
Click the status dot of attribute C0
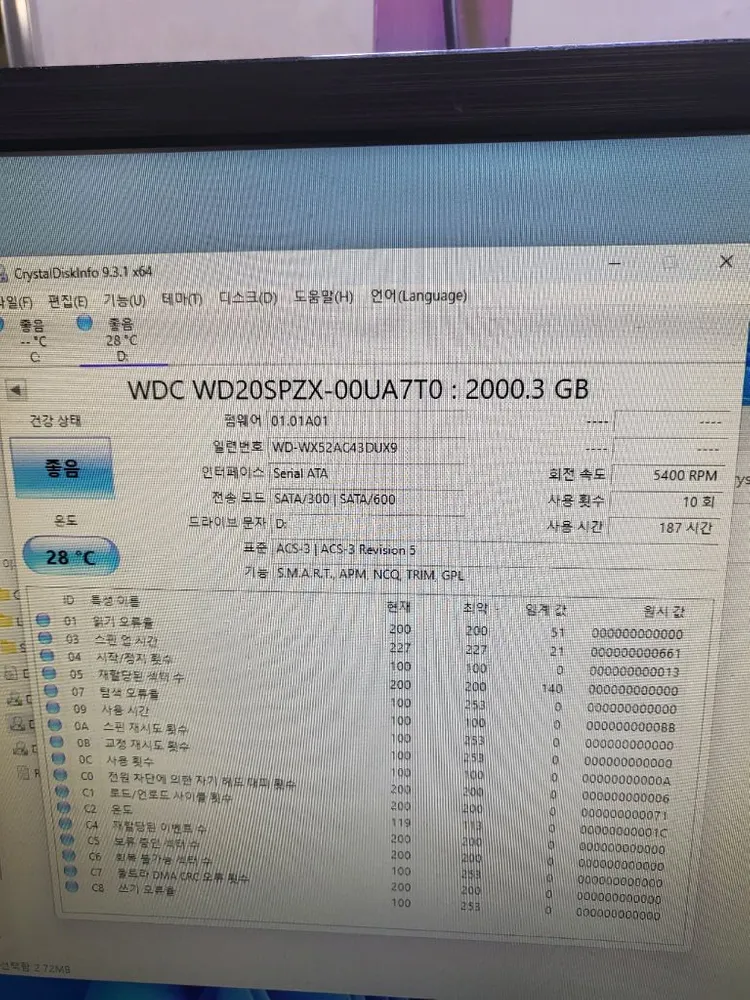point(61,775)
